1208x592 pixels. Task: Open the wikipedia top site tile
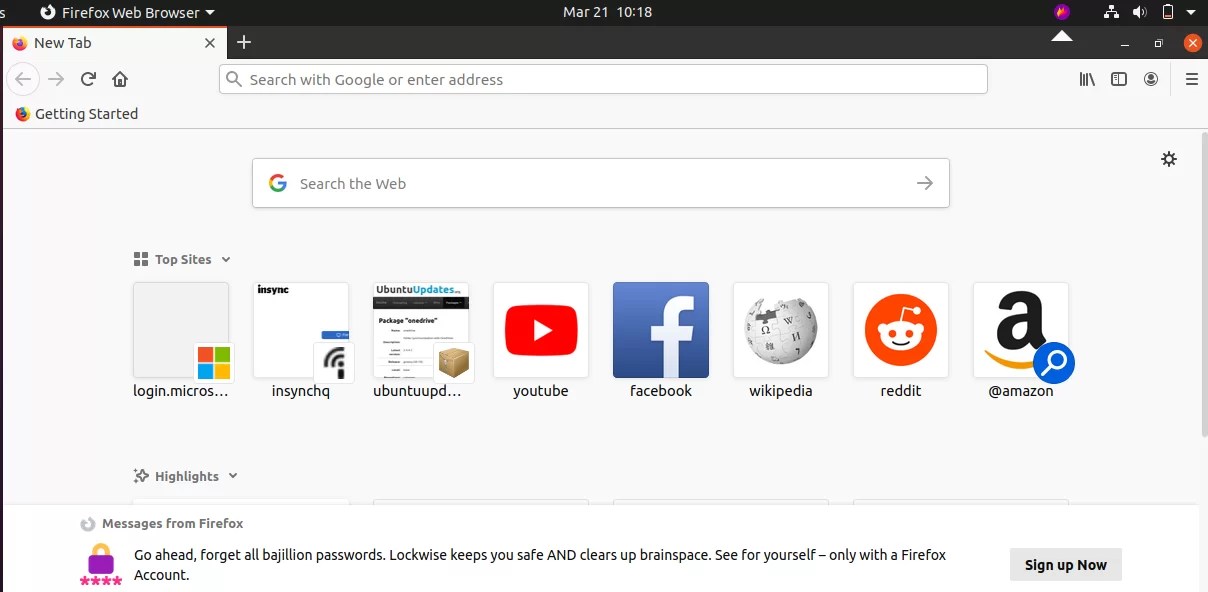click(x=780, y=329)
